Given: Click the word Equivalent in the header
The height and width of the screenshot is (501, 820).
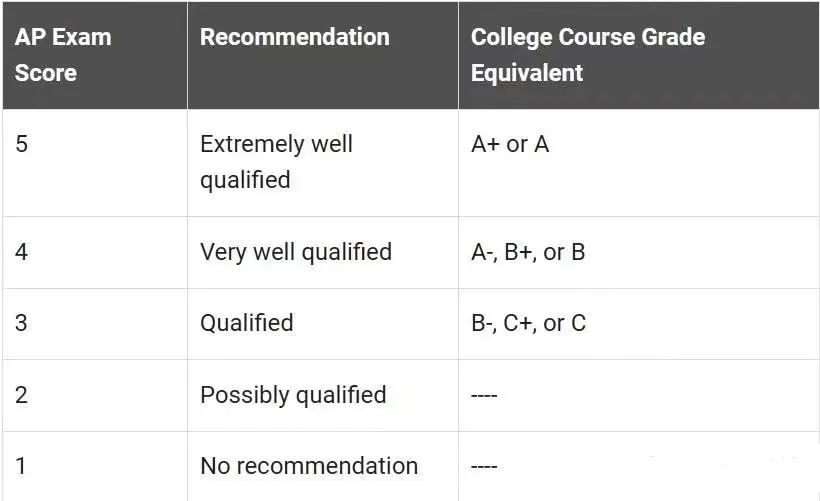Looking at the screenshot, I should coord(527,73).
